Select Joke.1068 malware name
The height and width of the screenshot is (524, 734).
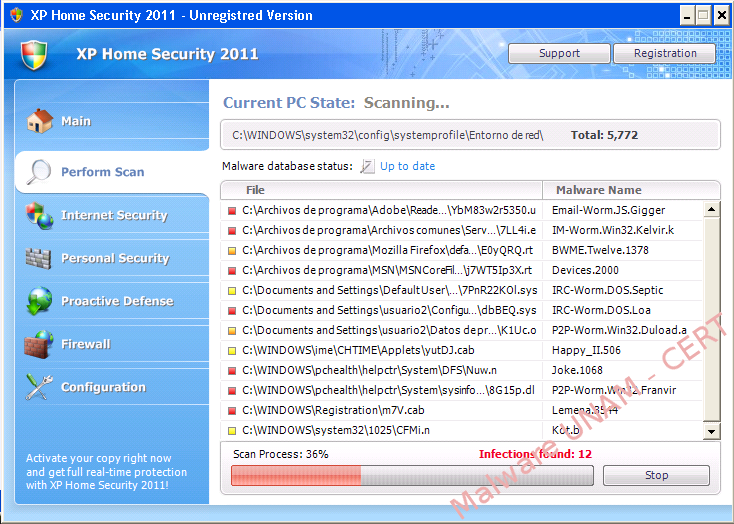[x=577, y=370]
